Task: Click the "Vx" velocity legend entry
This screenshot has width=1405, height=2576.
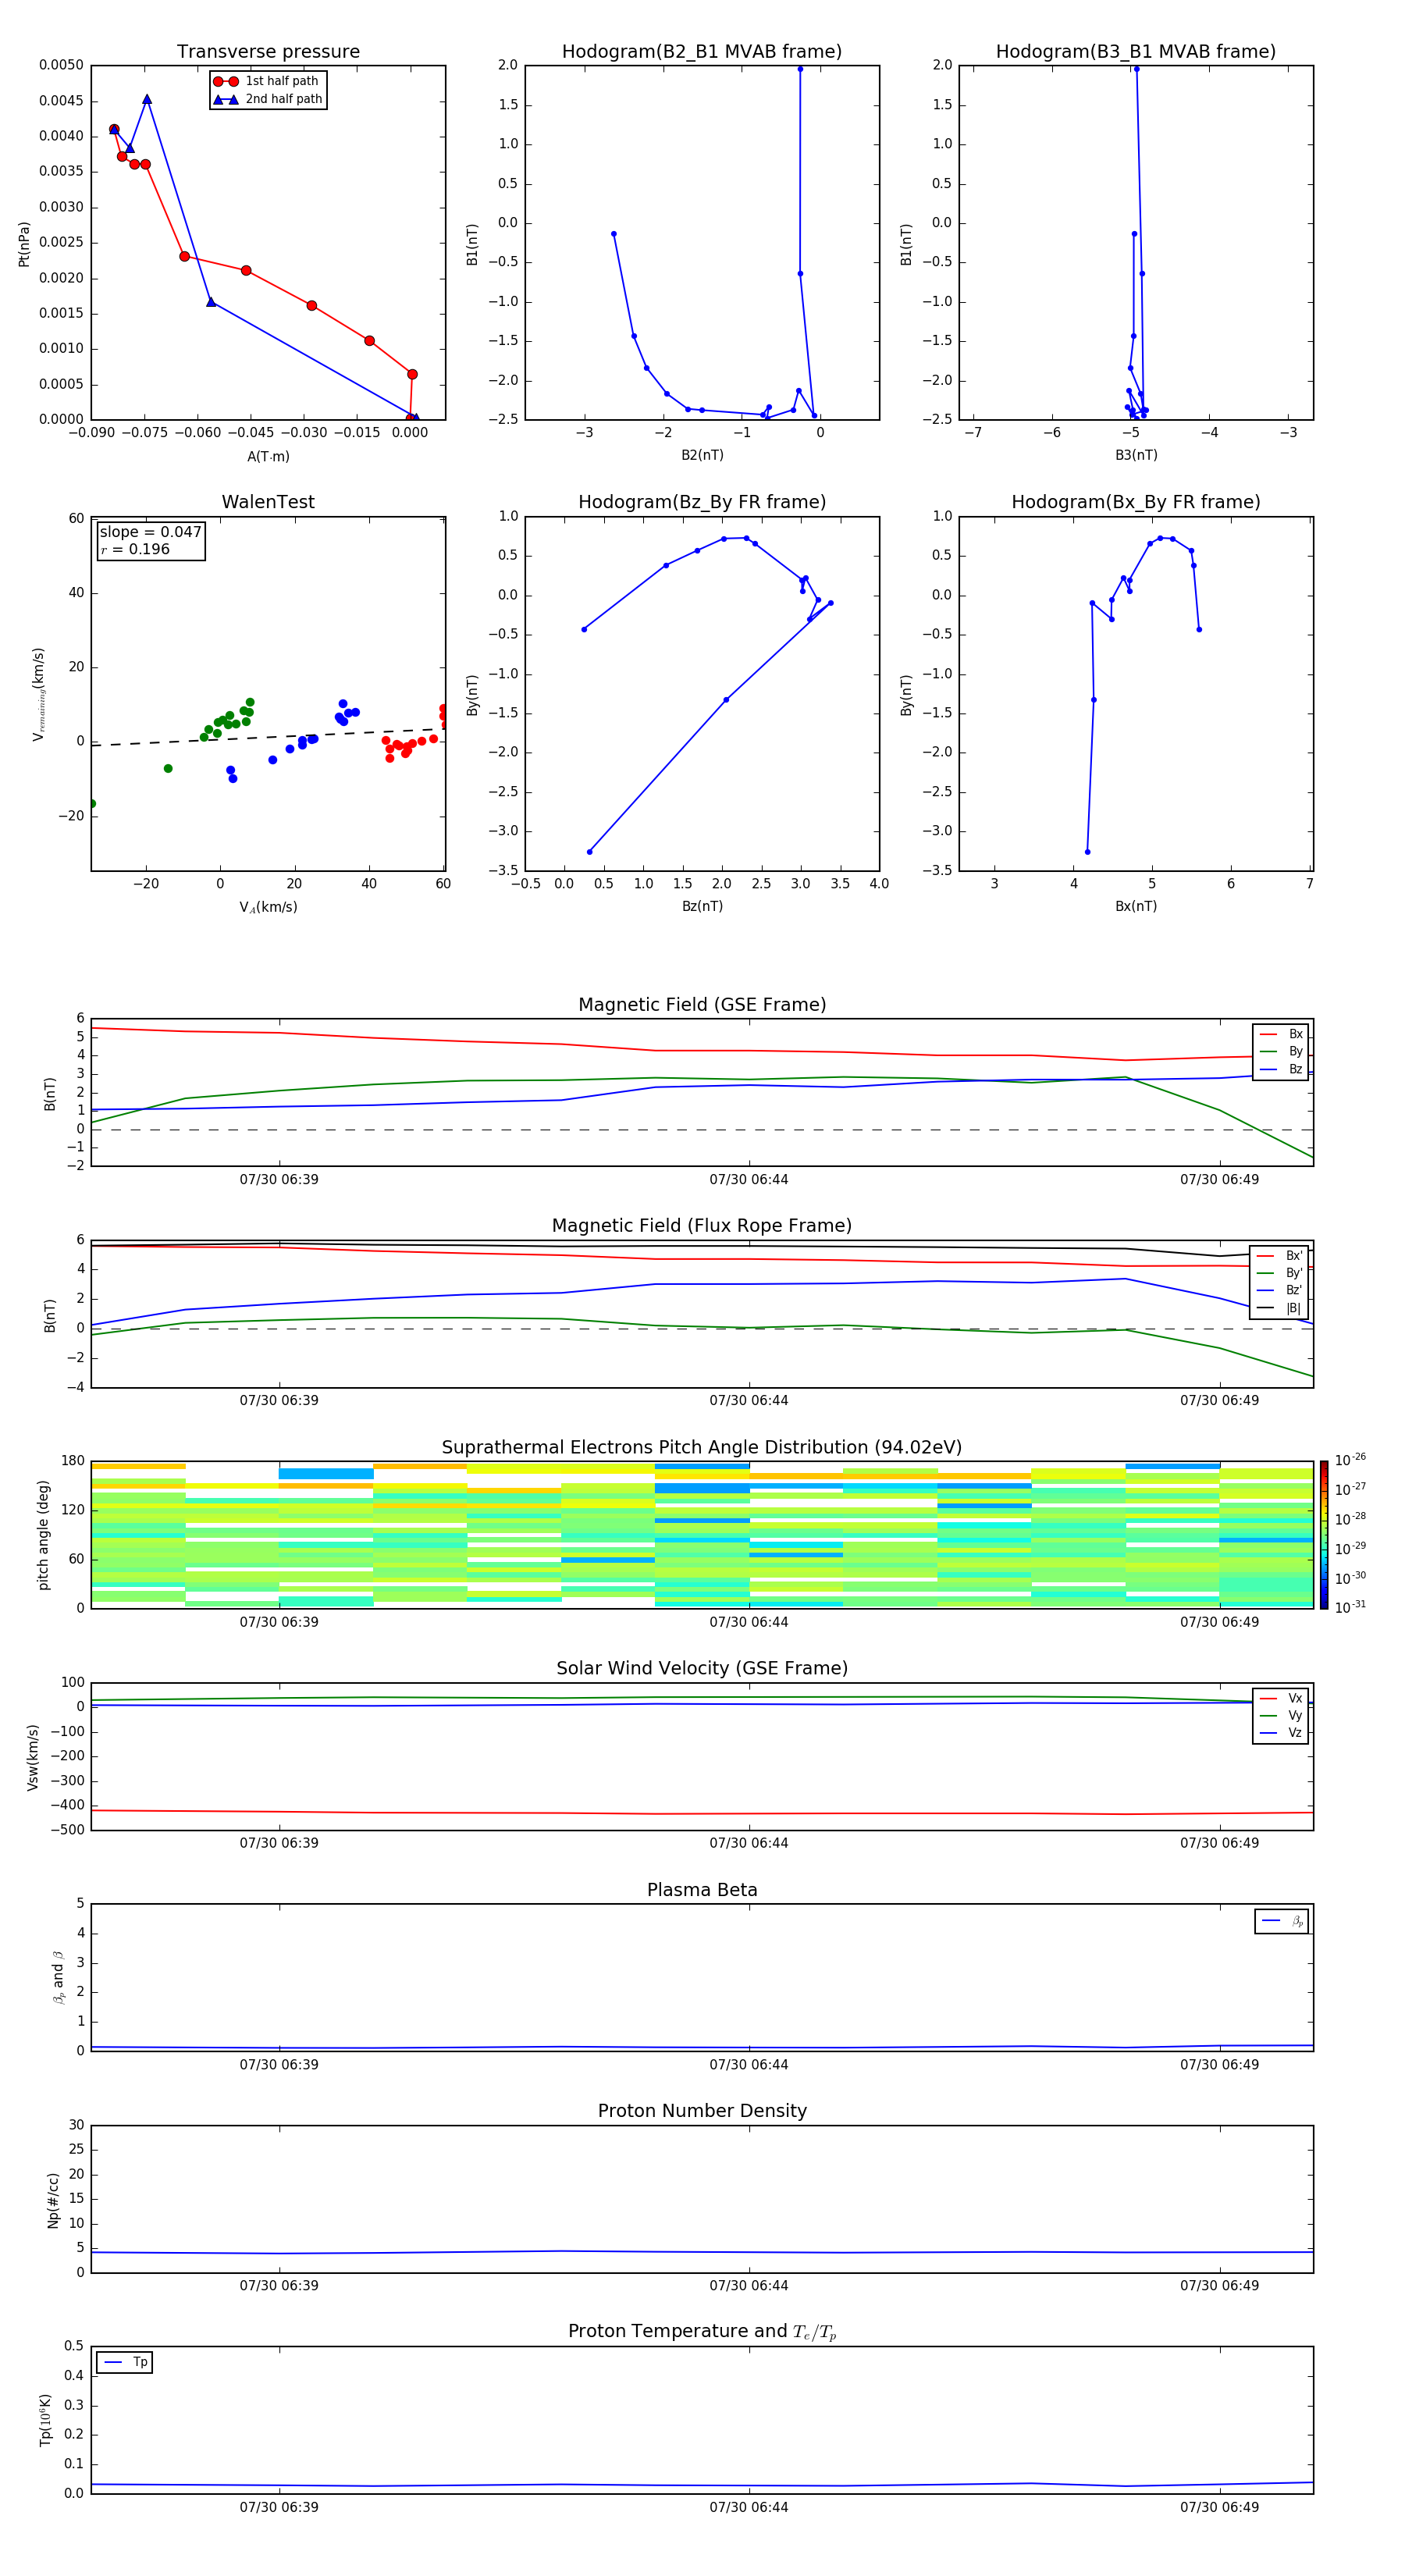Action: [1281, 1699]
